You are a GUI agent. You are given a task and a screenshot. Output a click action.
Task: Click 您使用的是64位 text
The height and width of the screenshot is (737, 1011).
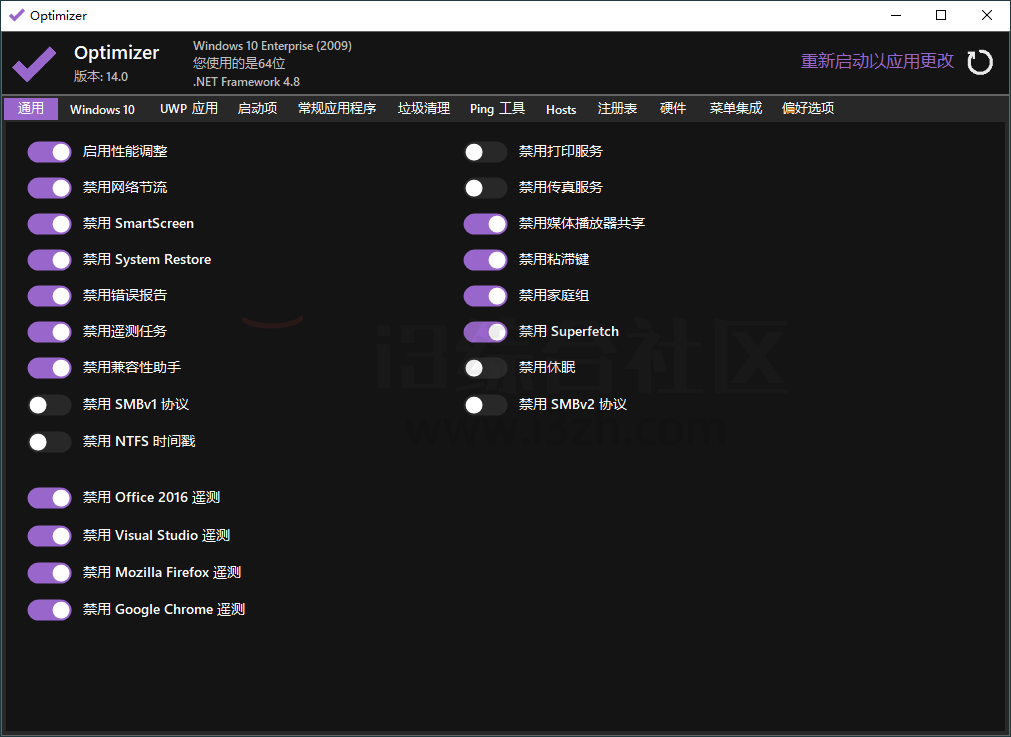239,63
